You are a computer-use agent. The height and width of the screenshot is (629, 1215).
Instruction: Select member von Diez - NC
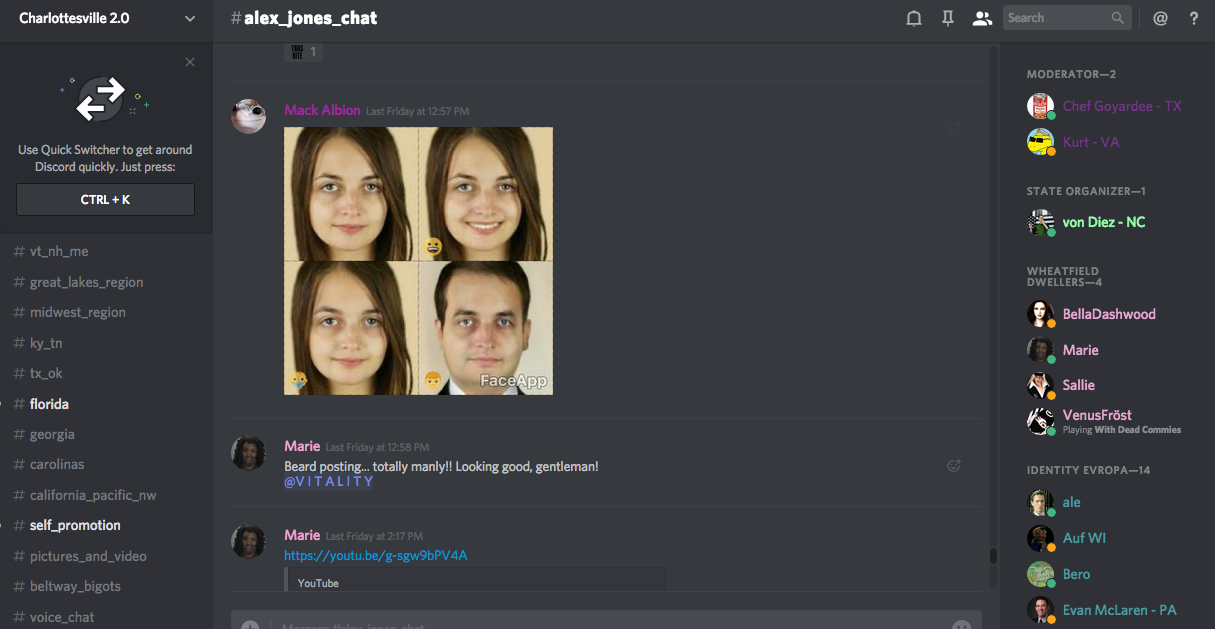pos(1103,222)
